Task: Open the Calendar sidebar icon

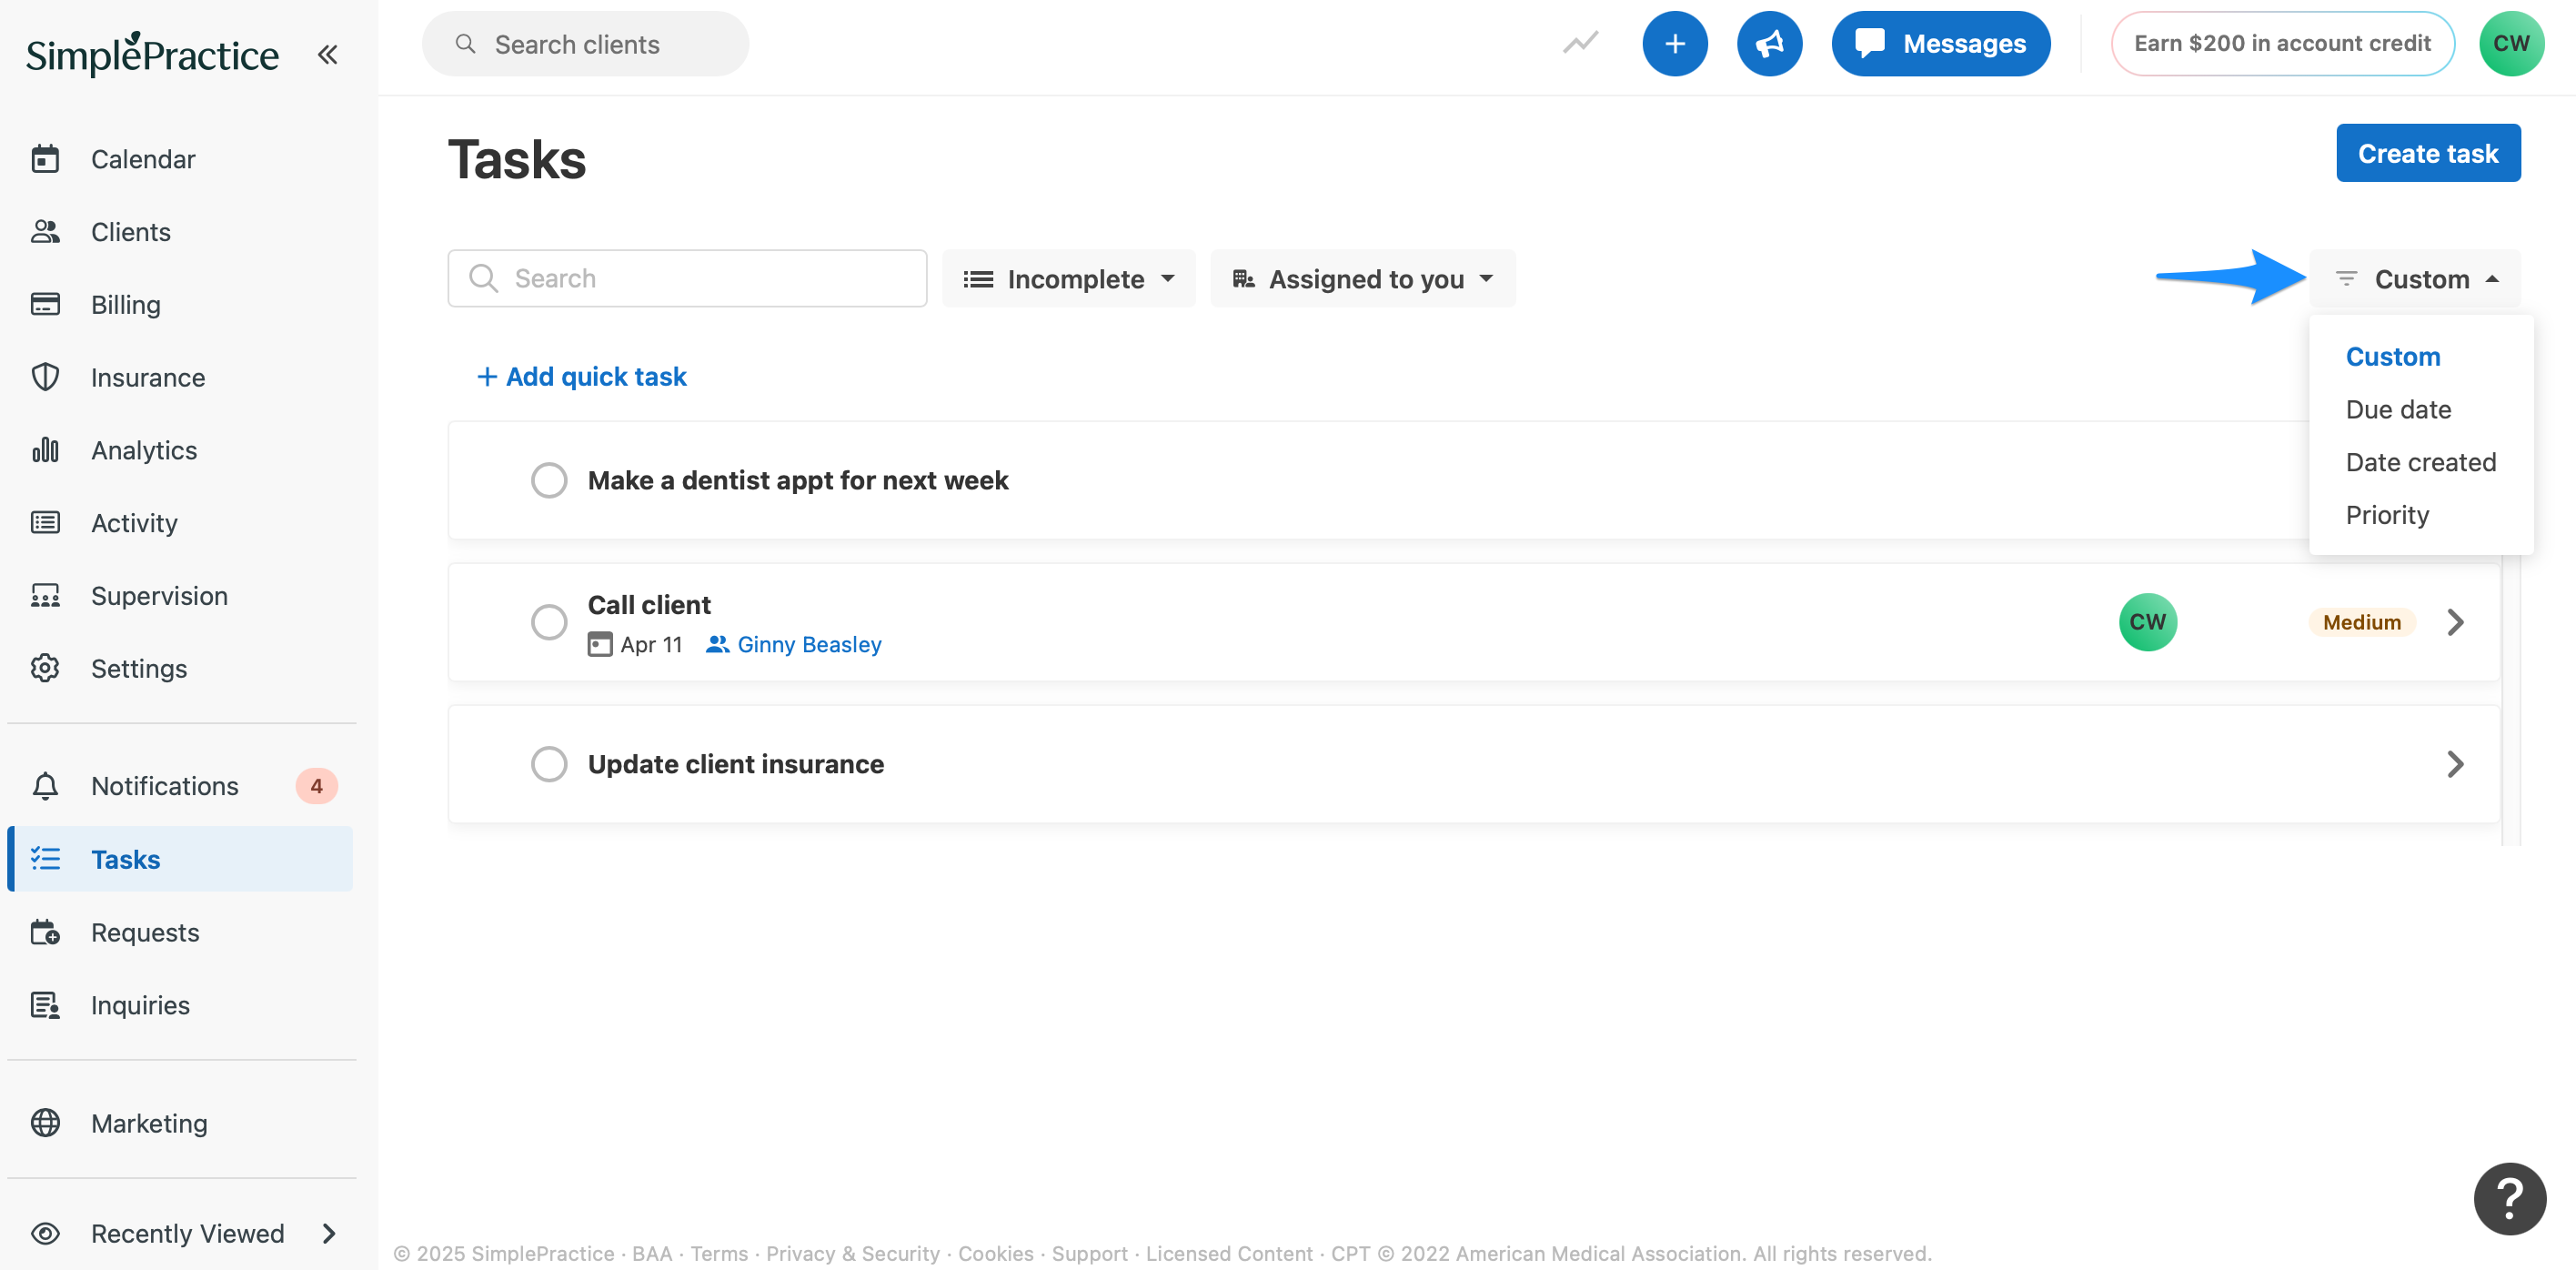Action: click(x=45, y=159)
